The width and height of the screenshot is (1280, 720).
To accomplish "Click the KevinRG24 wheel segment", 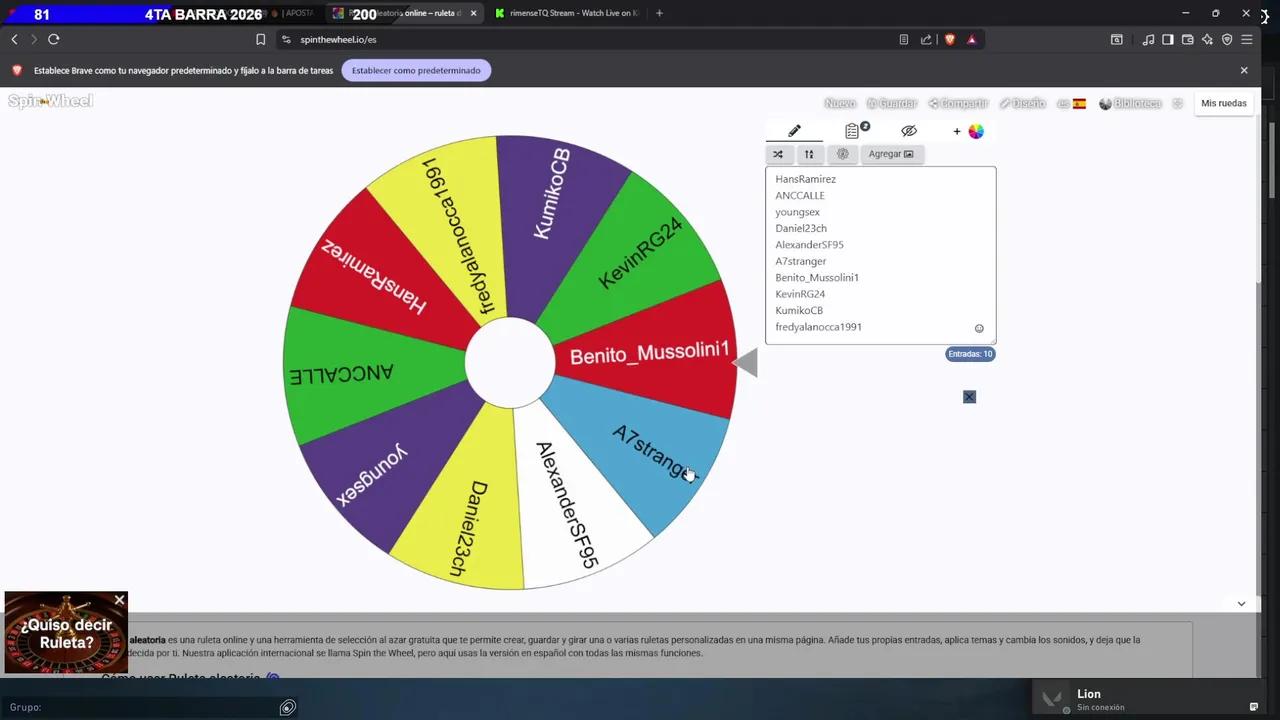I will tap(640, 253).
